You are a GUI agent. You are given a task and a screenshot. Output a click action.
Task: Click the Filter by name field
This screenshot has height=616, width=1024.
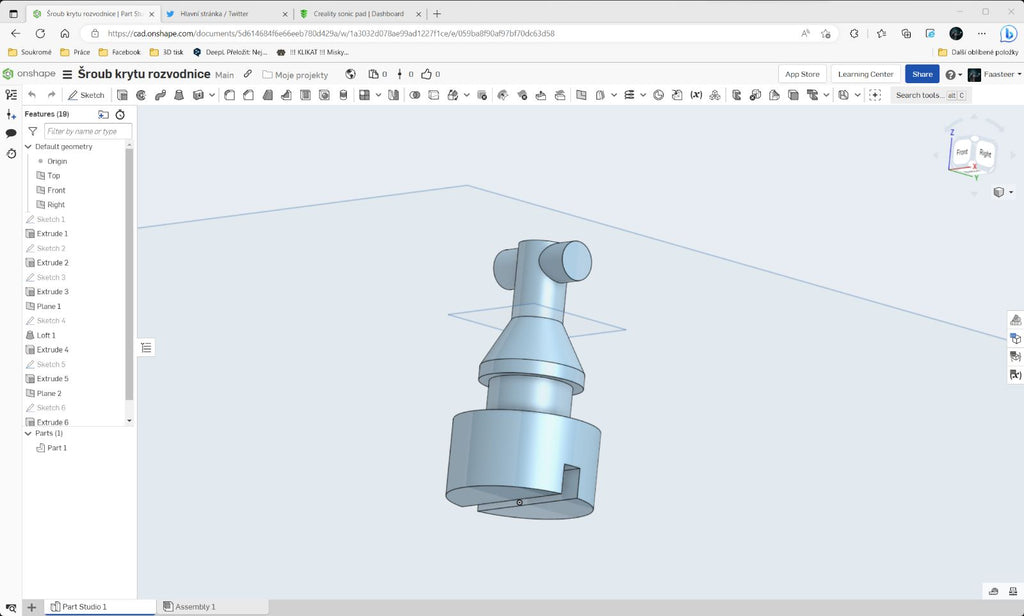coord(88,131)
